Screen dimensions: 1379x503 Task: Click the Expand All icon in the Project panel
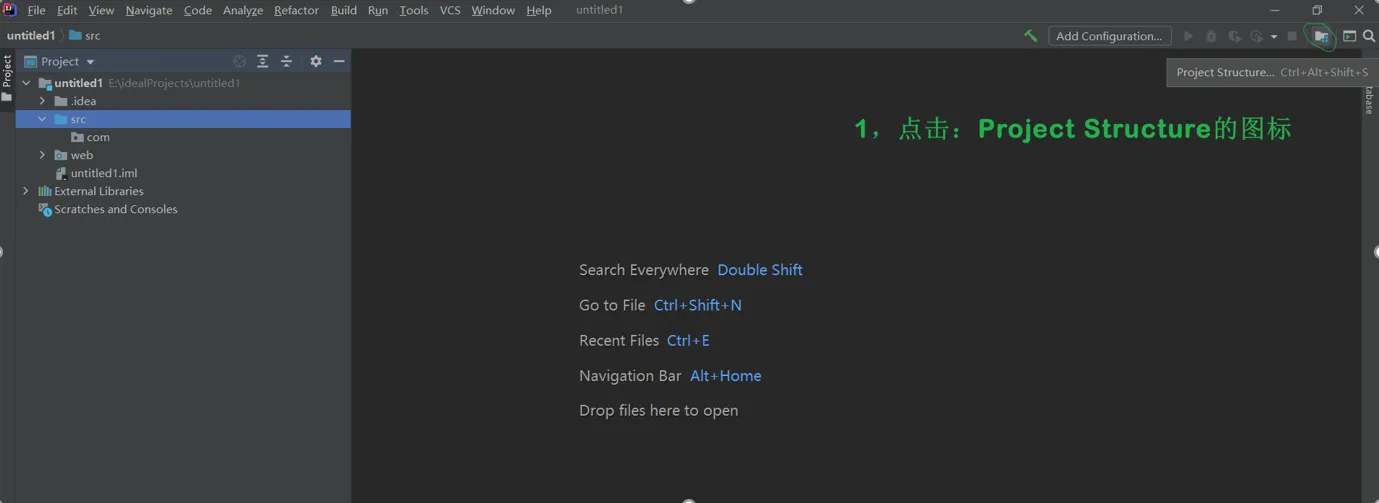(x=263, y=61)
